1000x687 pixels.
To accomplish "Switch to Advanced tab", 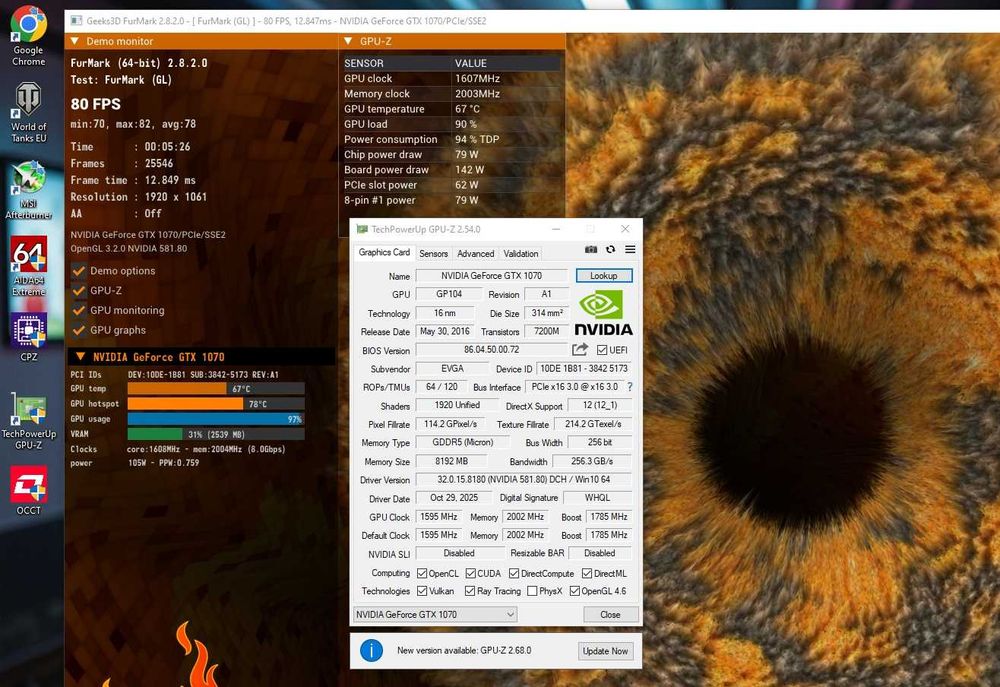I will pyautogui.click(x=476, y=253).
